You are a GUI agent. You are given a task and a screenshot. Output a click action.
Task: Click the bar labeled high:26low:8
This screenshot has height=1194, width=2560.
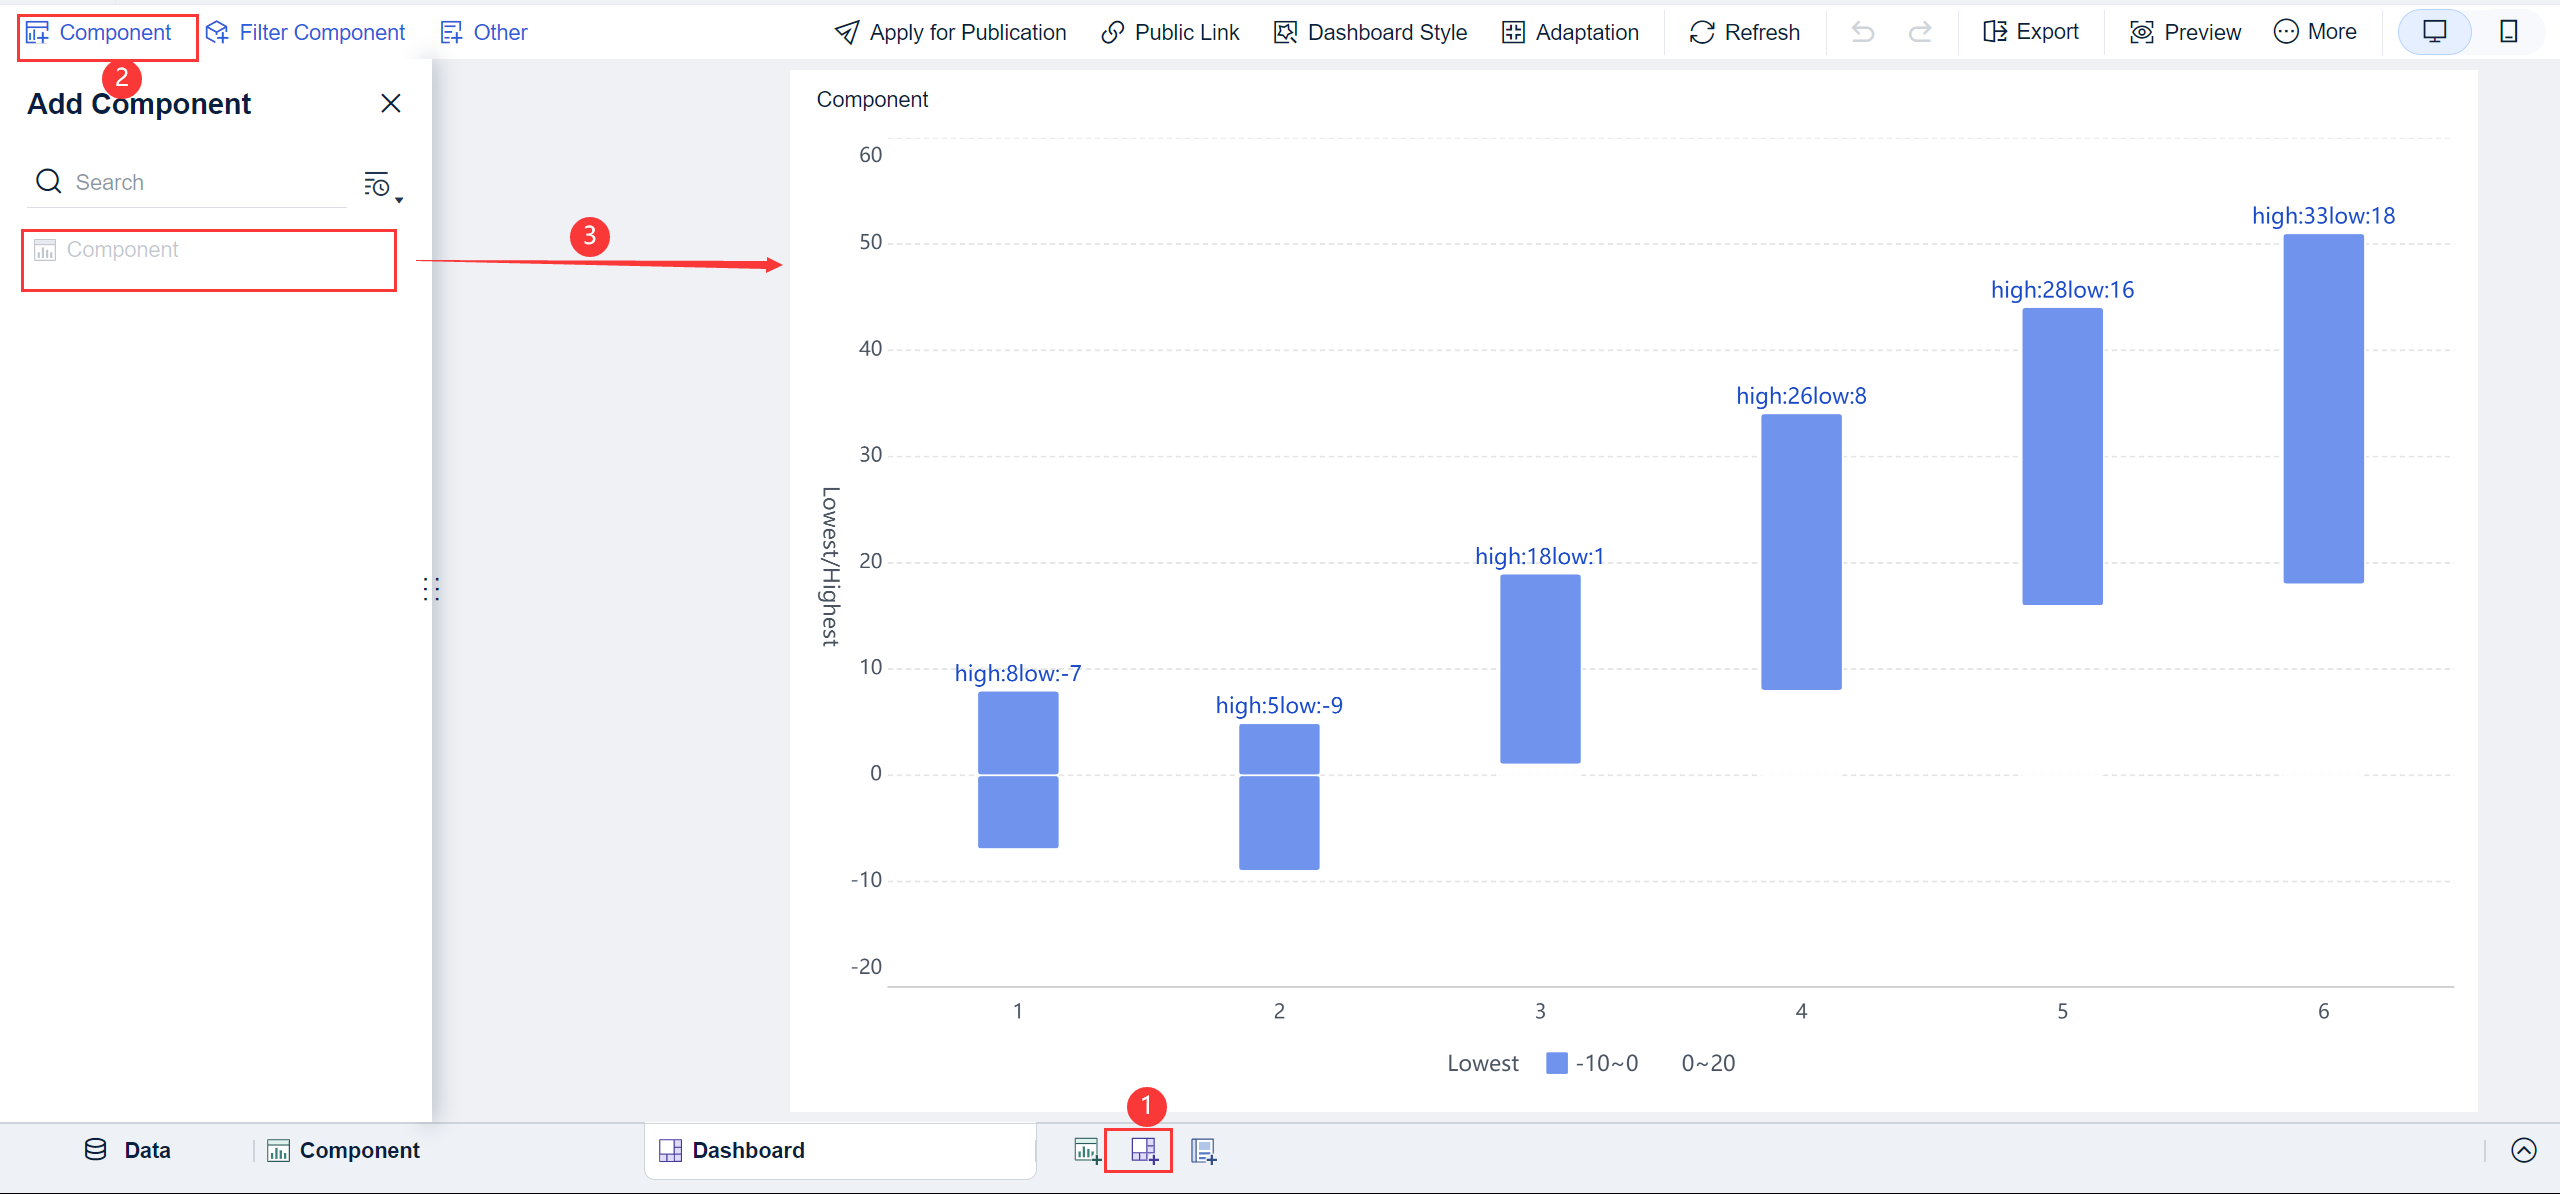click(x=1800, y=552)
